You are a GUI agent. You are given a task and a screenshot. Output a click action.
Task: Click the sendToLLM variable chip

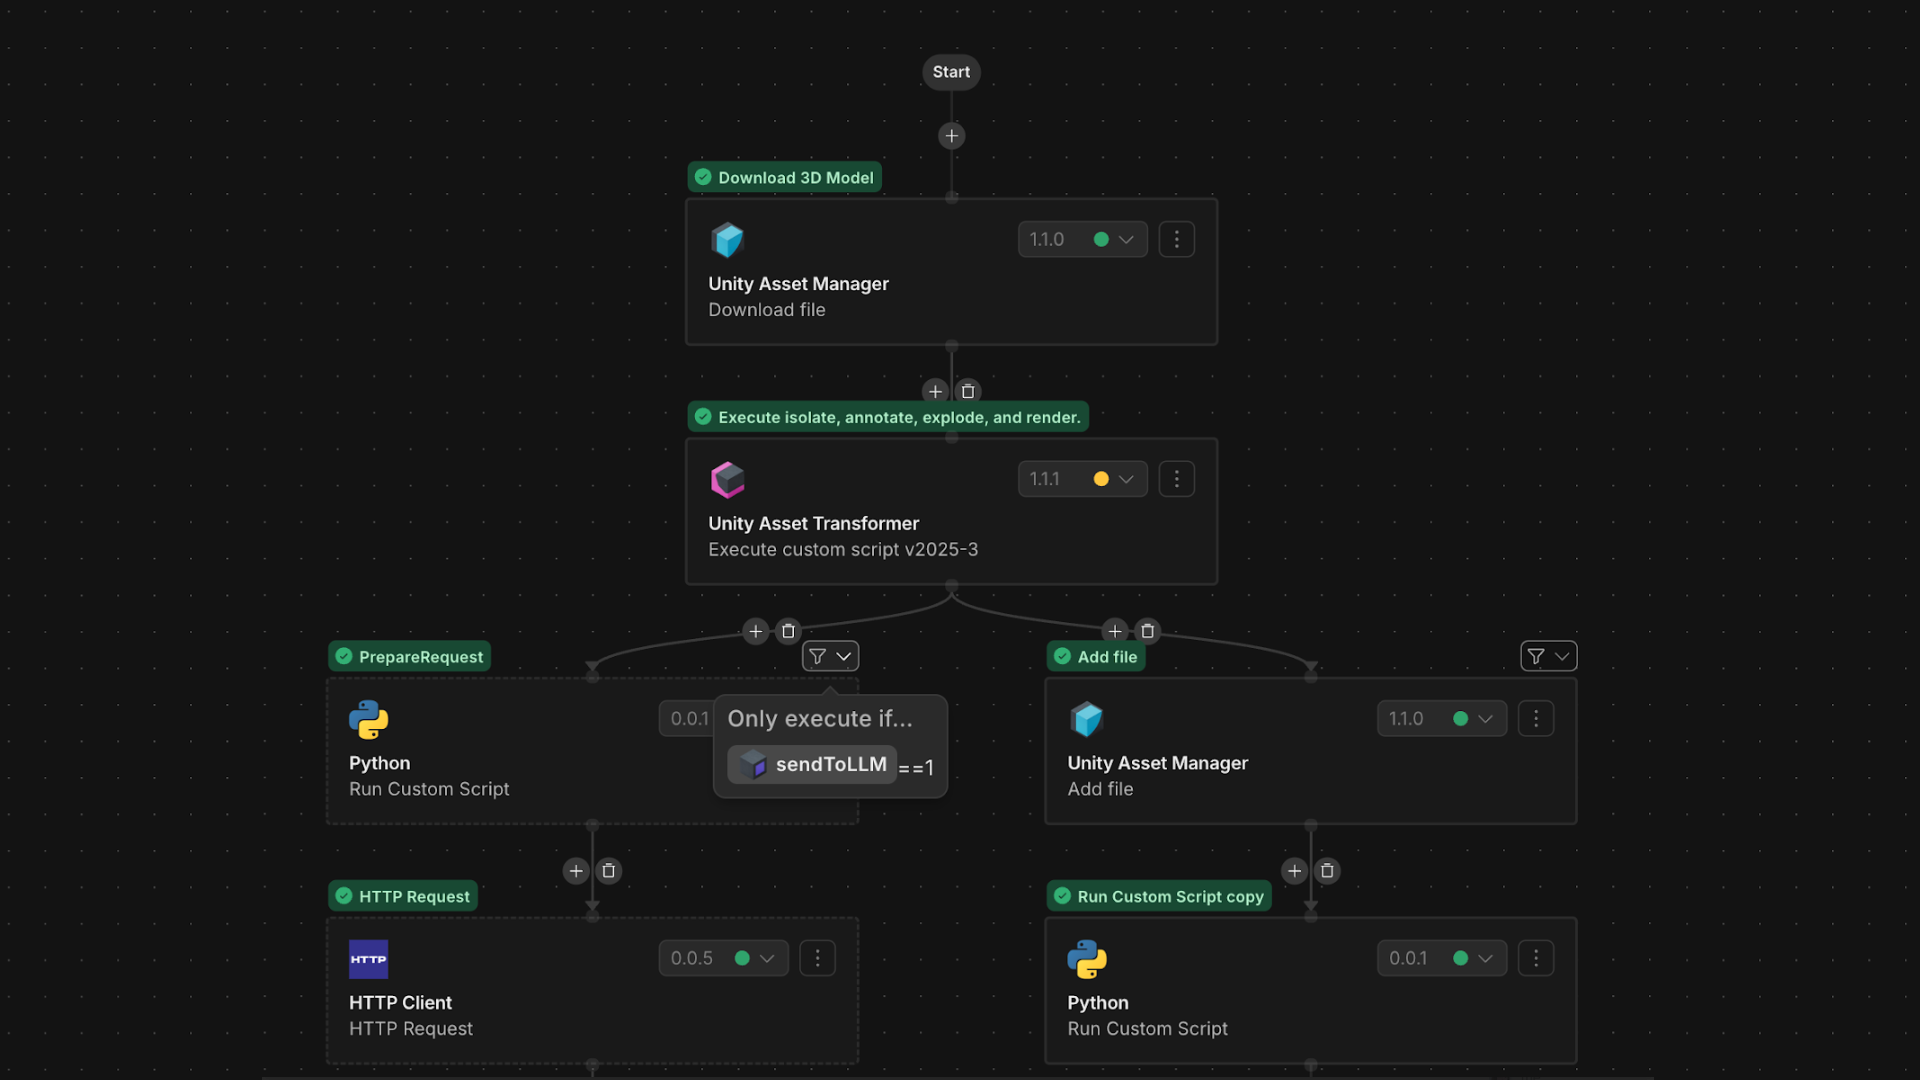click(x=812, y=765)
